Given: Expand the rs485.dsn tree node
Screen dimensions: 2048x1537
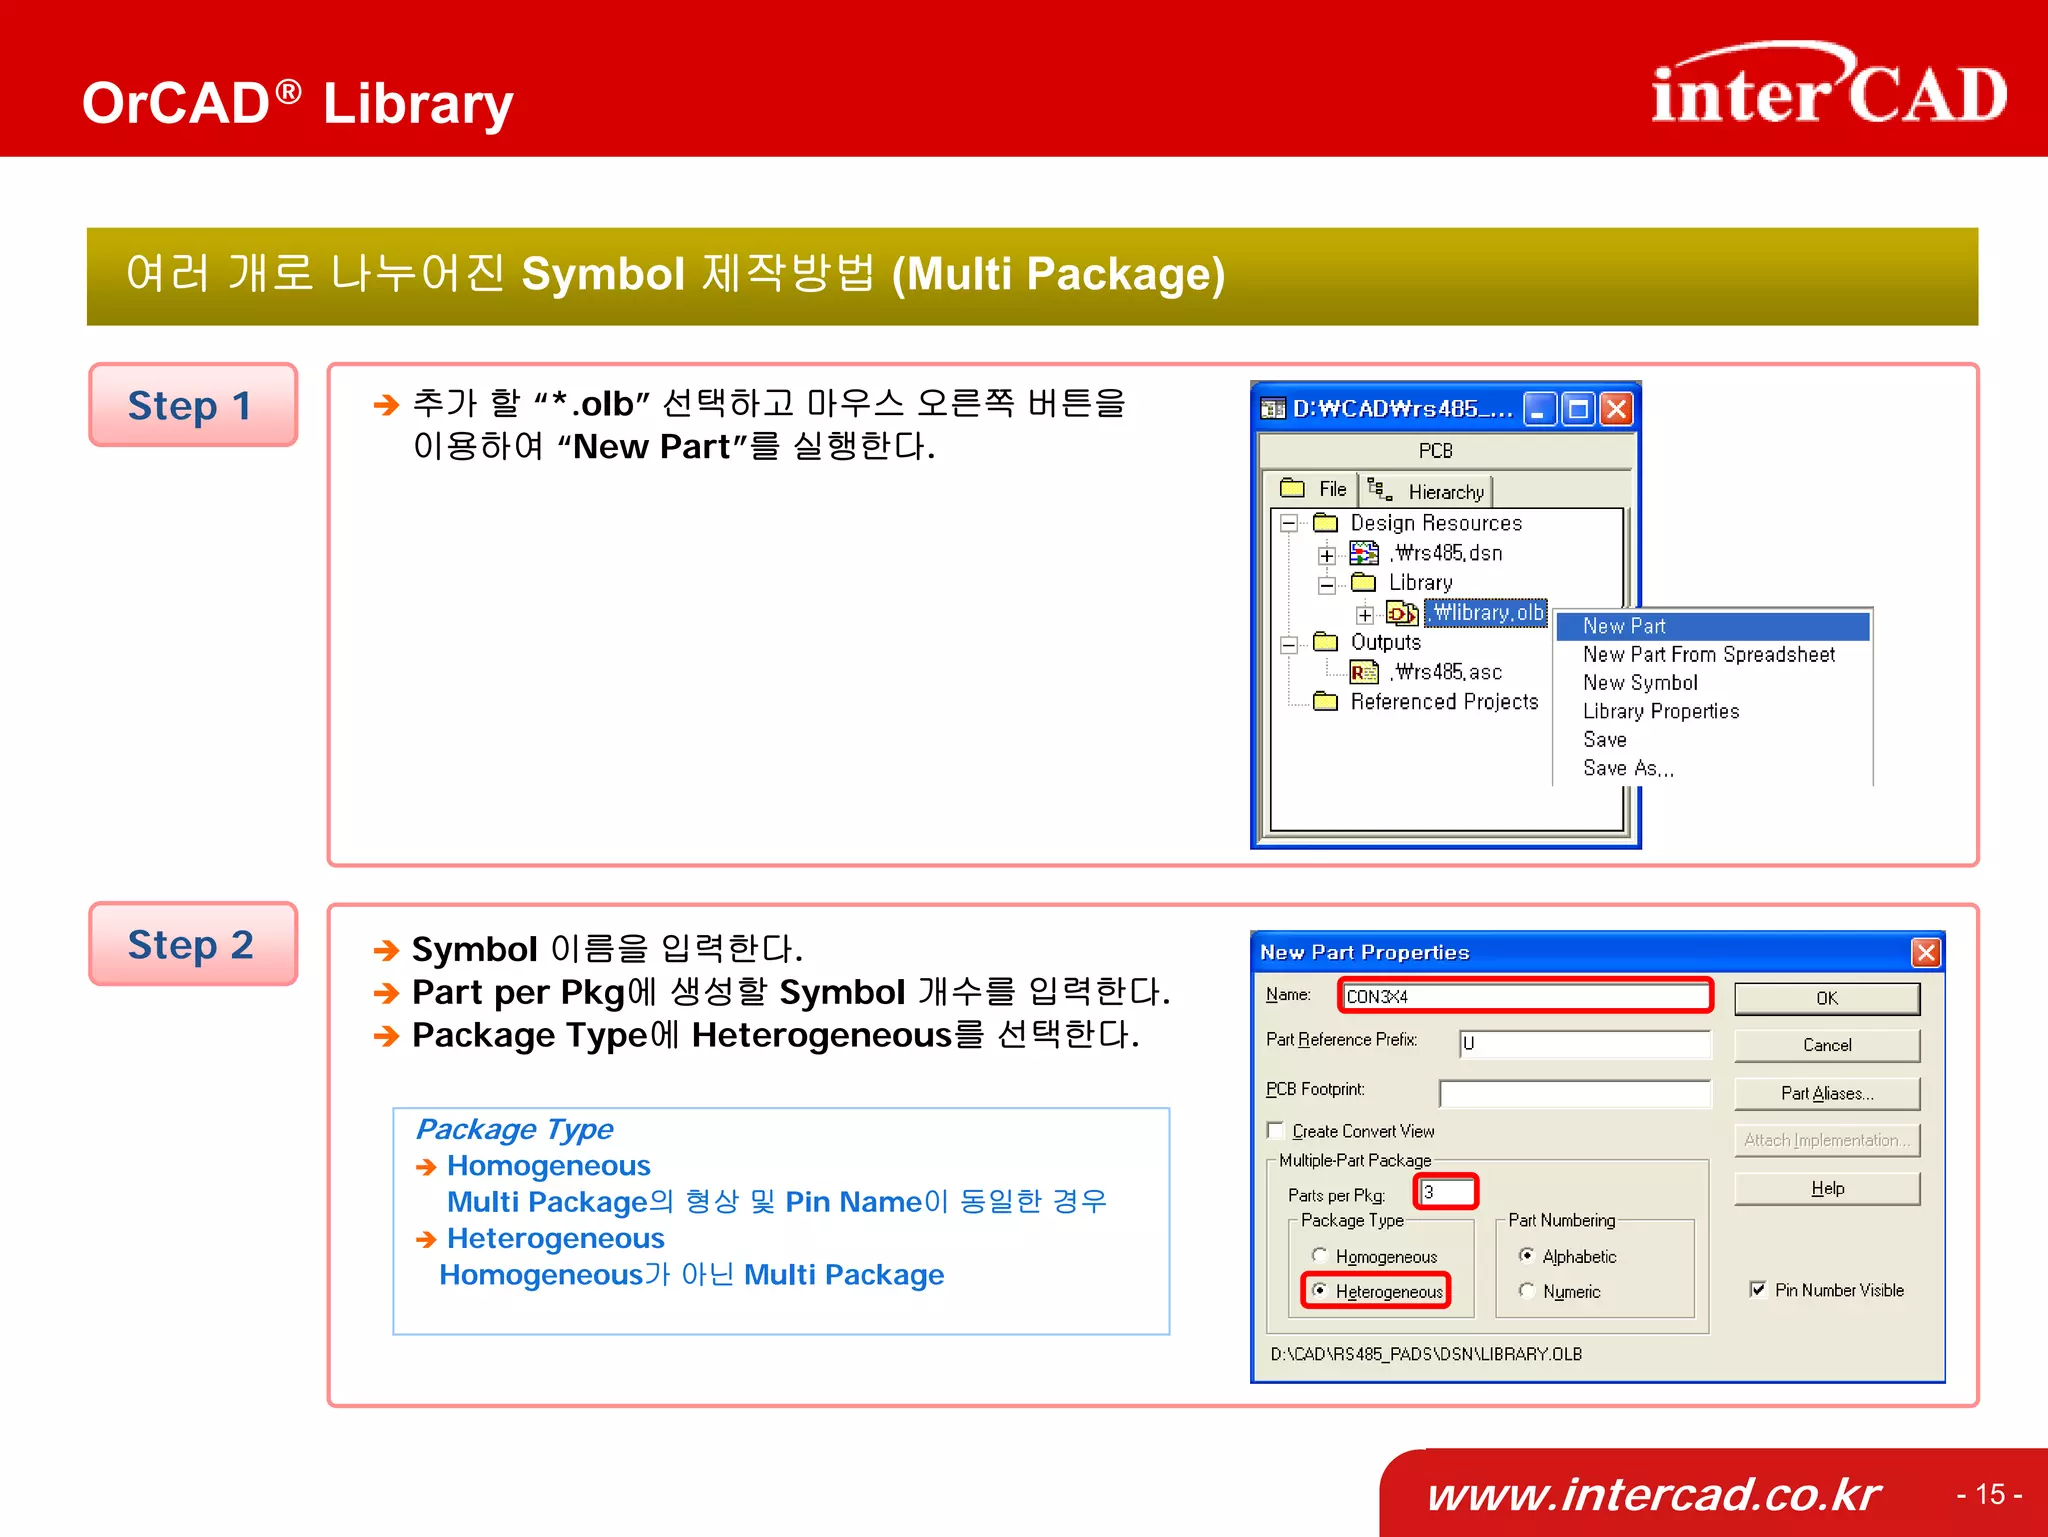Looking at the screenshot, I should pyautogui.click(x=1327, y=554).
